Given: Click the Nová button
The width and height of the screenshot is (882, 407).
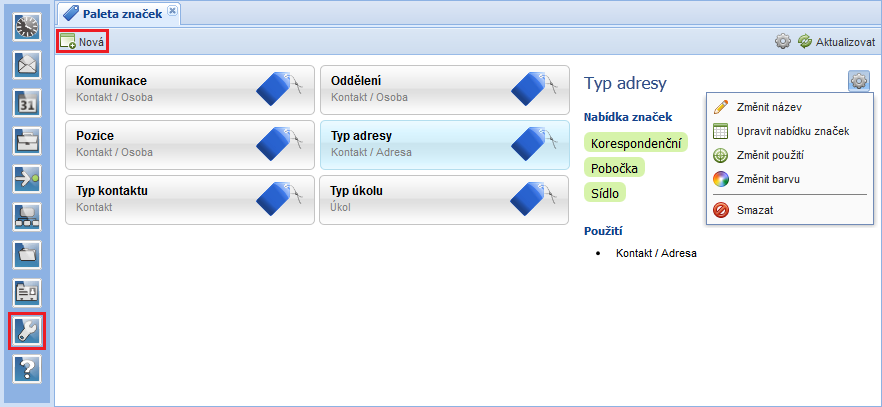Looking at the screenshot, I should pyautogui.click(x=82, y=42).
